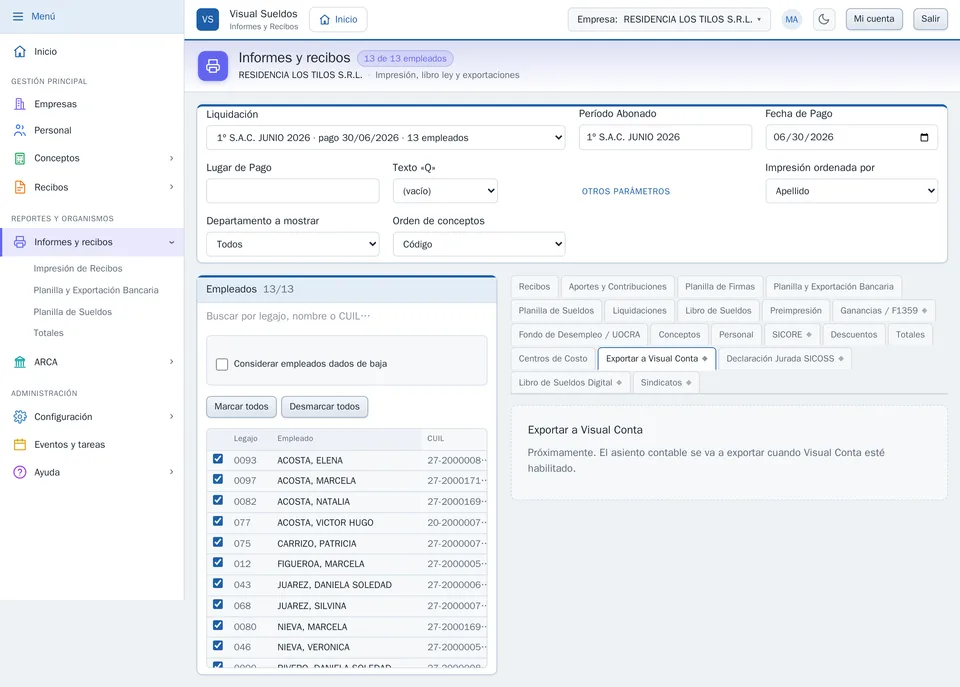Open the Departamento a mostrar dropdown
Screen dimensions: 960x687
(293, 244)
